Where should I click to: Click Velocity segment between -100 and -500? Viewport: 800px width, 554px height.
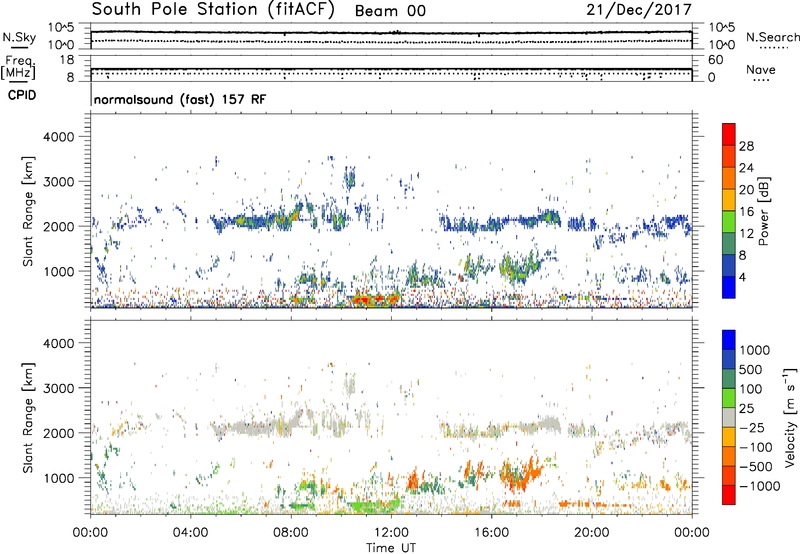tap(729, 456)
